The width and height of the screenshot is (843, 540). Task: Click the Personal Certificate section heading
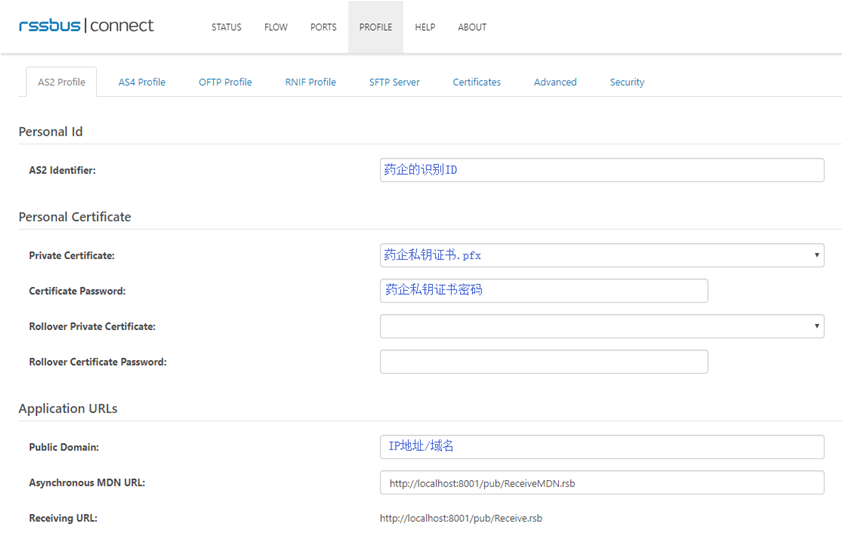[x=75, y=217]
